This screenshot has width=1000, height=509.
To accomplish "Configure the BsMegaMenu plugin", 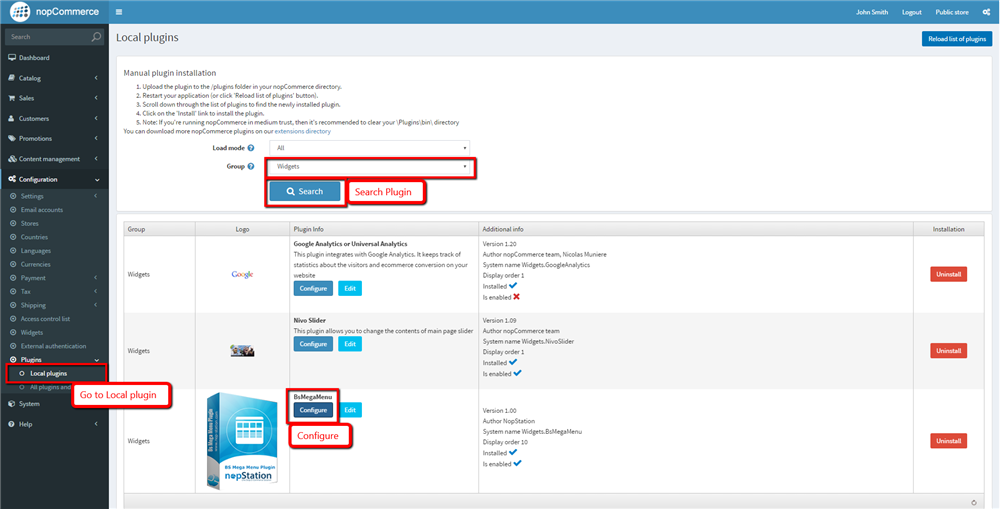I will coord(313,410).
